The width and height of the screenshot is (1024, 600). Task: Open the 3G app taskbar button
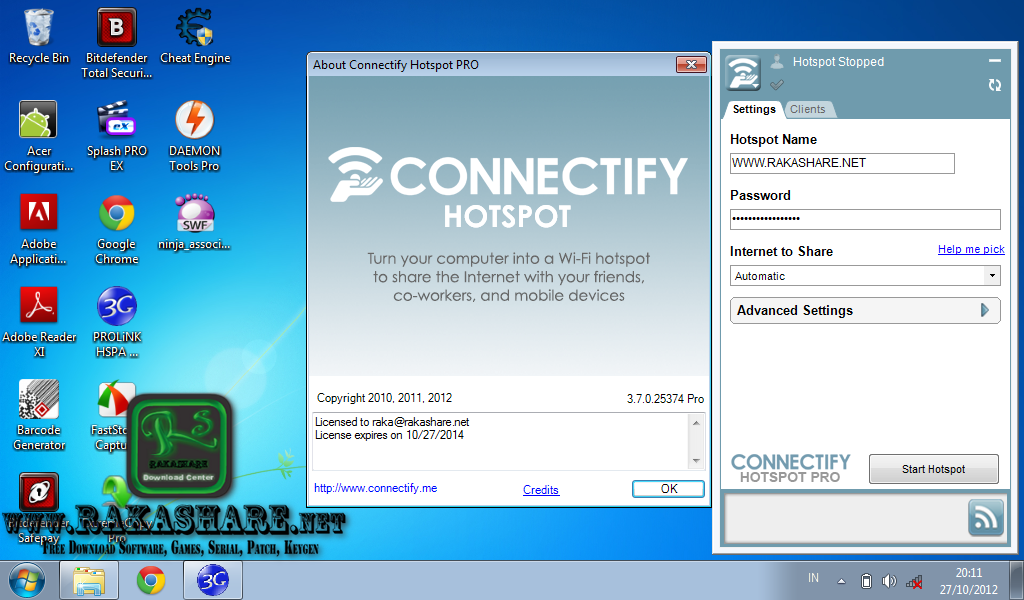pyautogui.click(x=213, y=580)
